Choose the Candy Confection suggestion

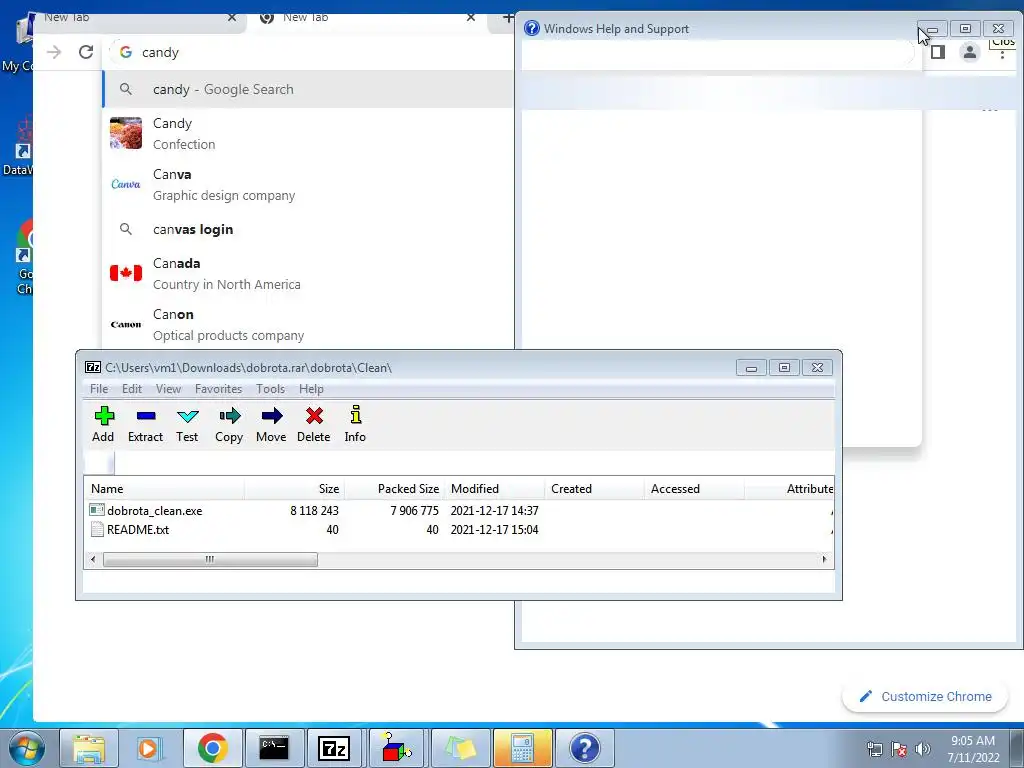click(x=308, y=133)
